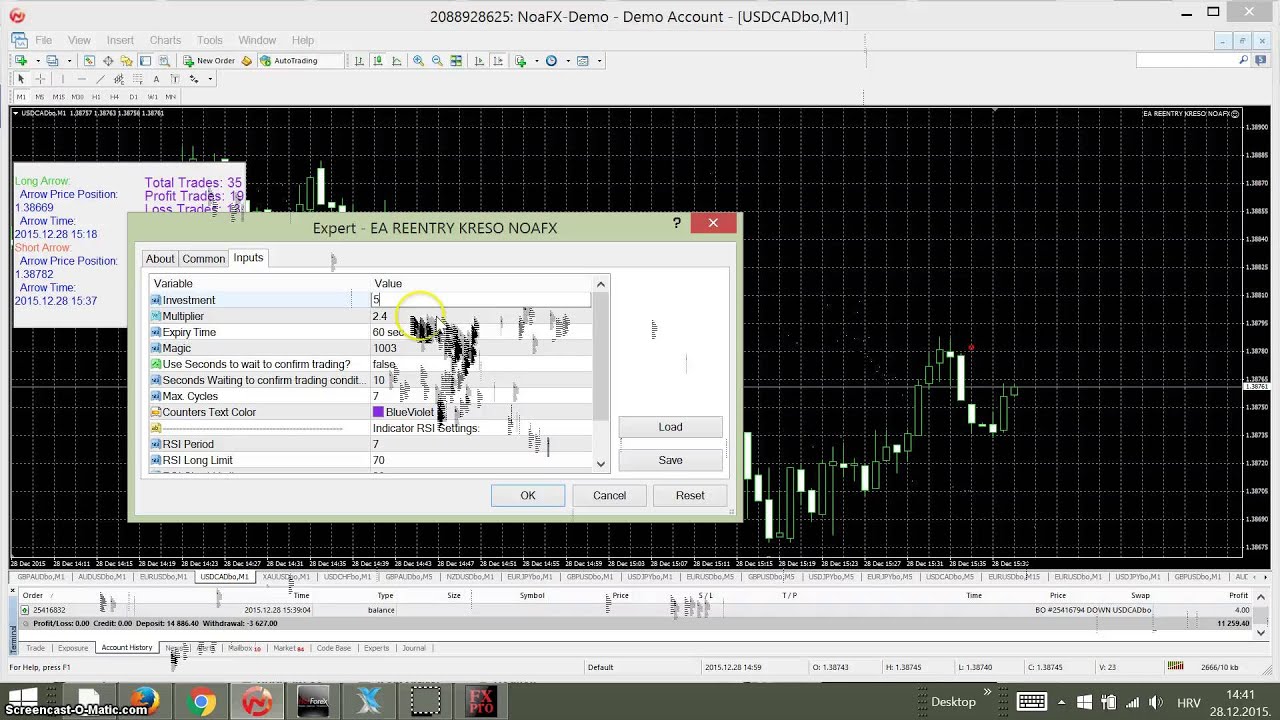Open the Profiles toolbar icon
This screenshot has width=1280, height=720.
tap(52, 61)
